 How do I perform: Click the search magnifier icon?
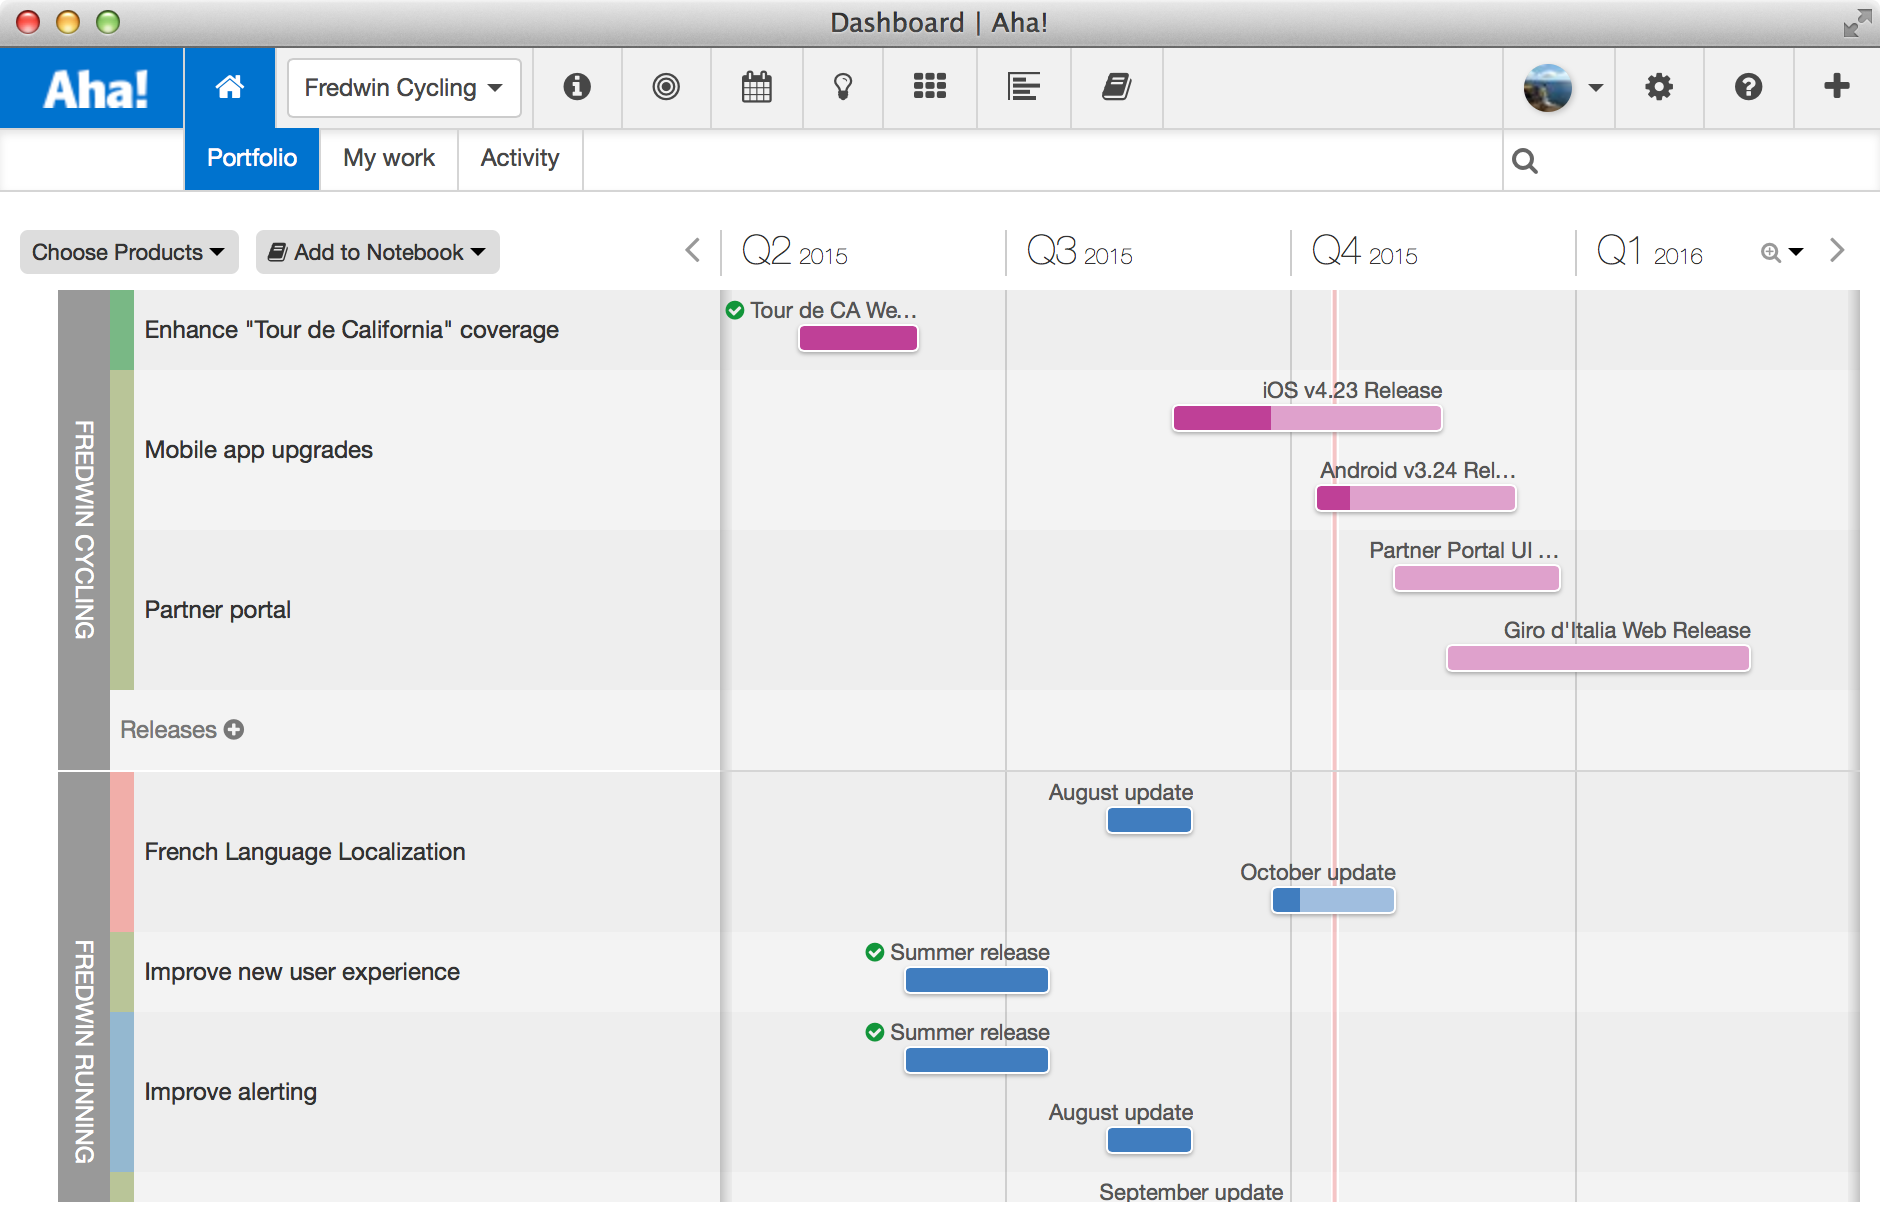(x=1525, y=160)
